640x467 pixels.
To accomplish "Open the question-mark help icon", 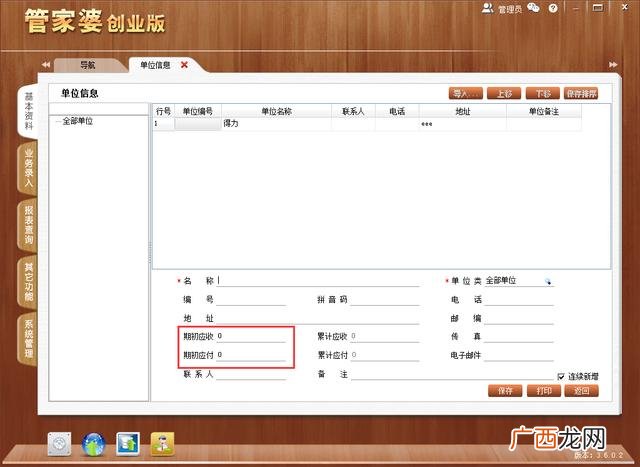I will coord(553,8).
